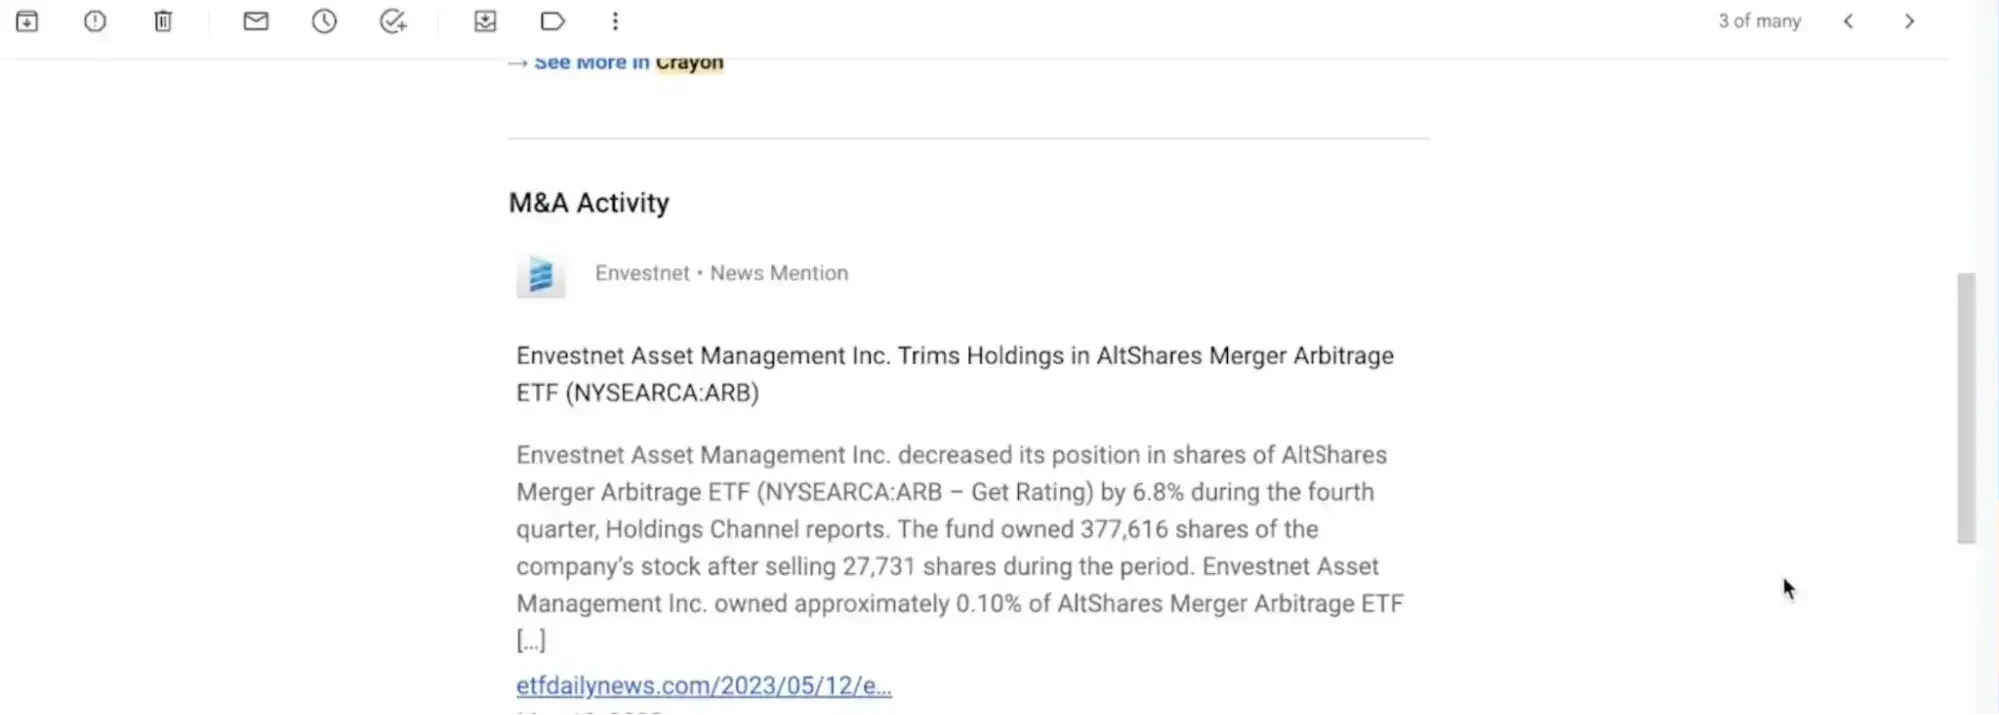The height and width of the screenshot is (715, 1999).
Task: Open the etfdailynews.com article link
Action: point(703,686)
